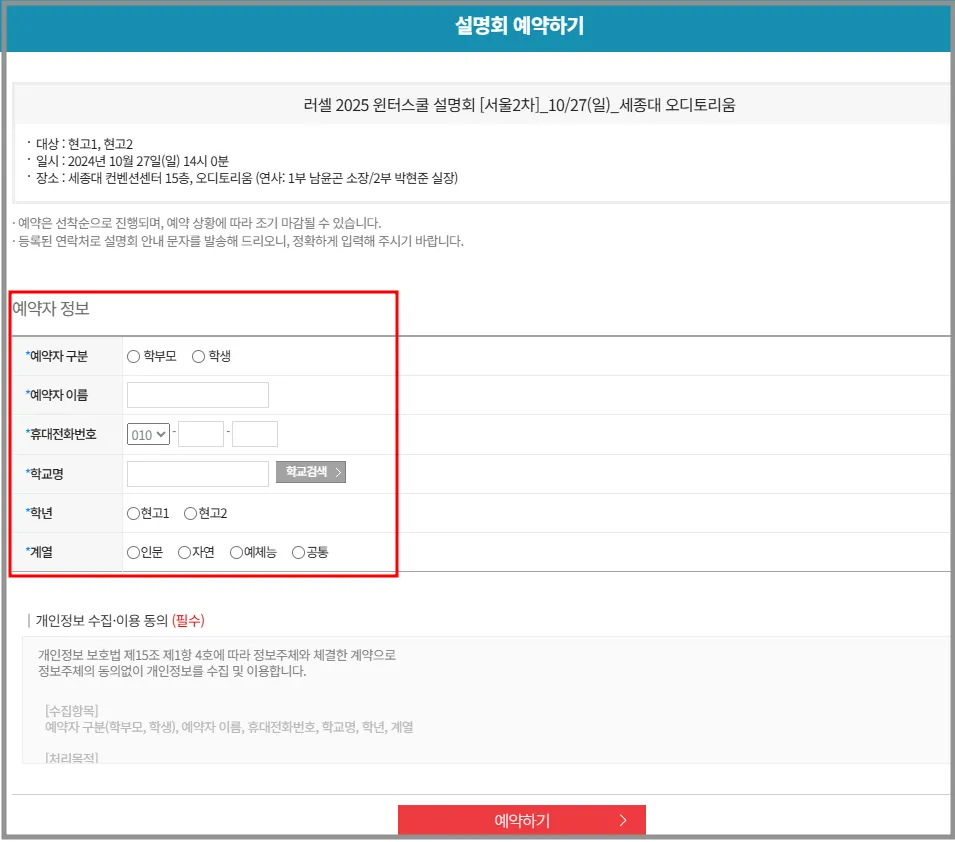Choose grade 현고2
Viewport: 955px width, 842px height.
190,514
